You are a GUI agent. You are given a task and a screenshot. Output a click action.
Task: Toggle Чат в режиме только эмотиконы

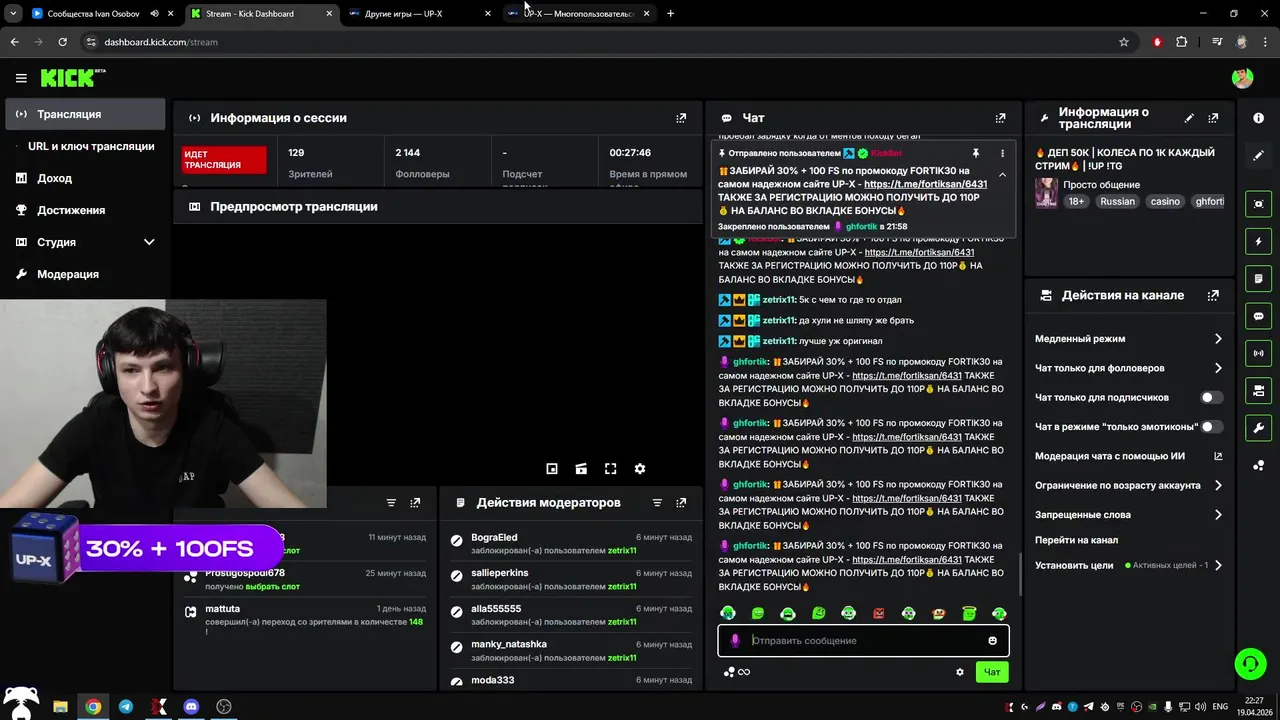[1211, 427]
